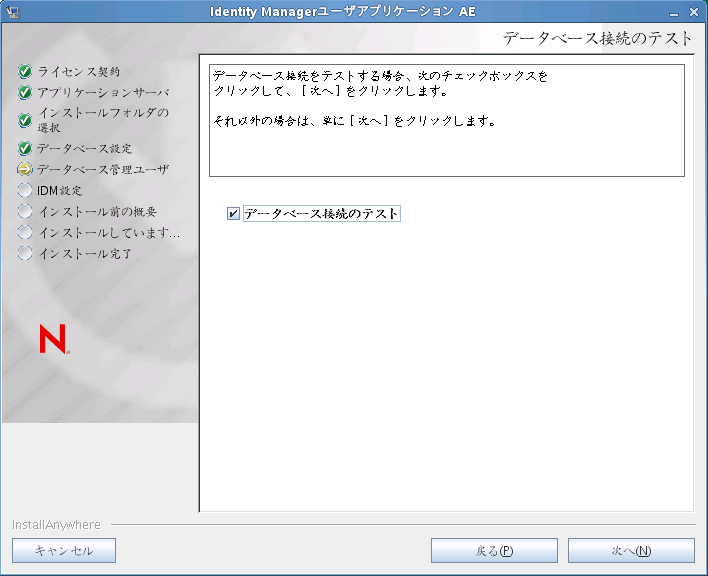
Task: Close the installer window
Action: [694, 12]
